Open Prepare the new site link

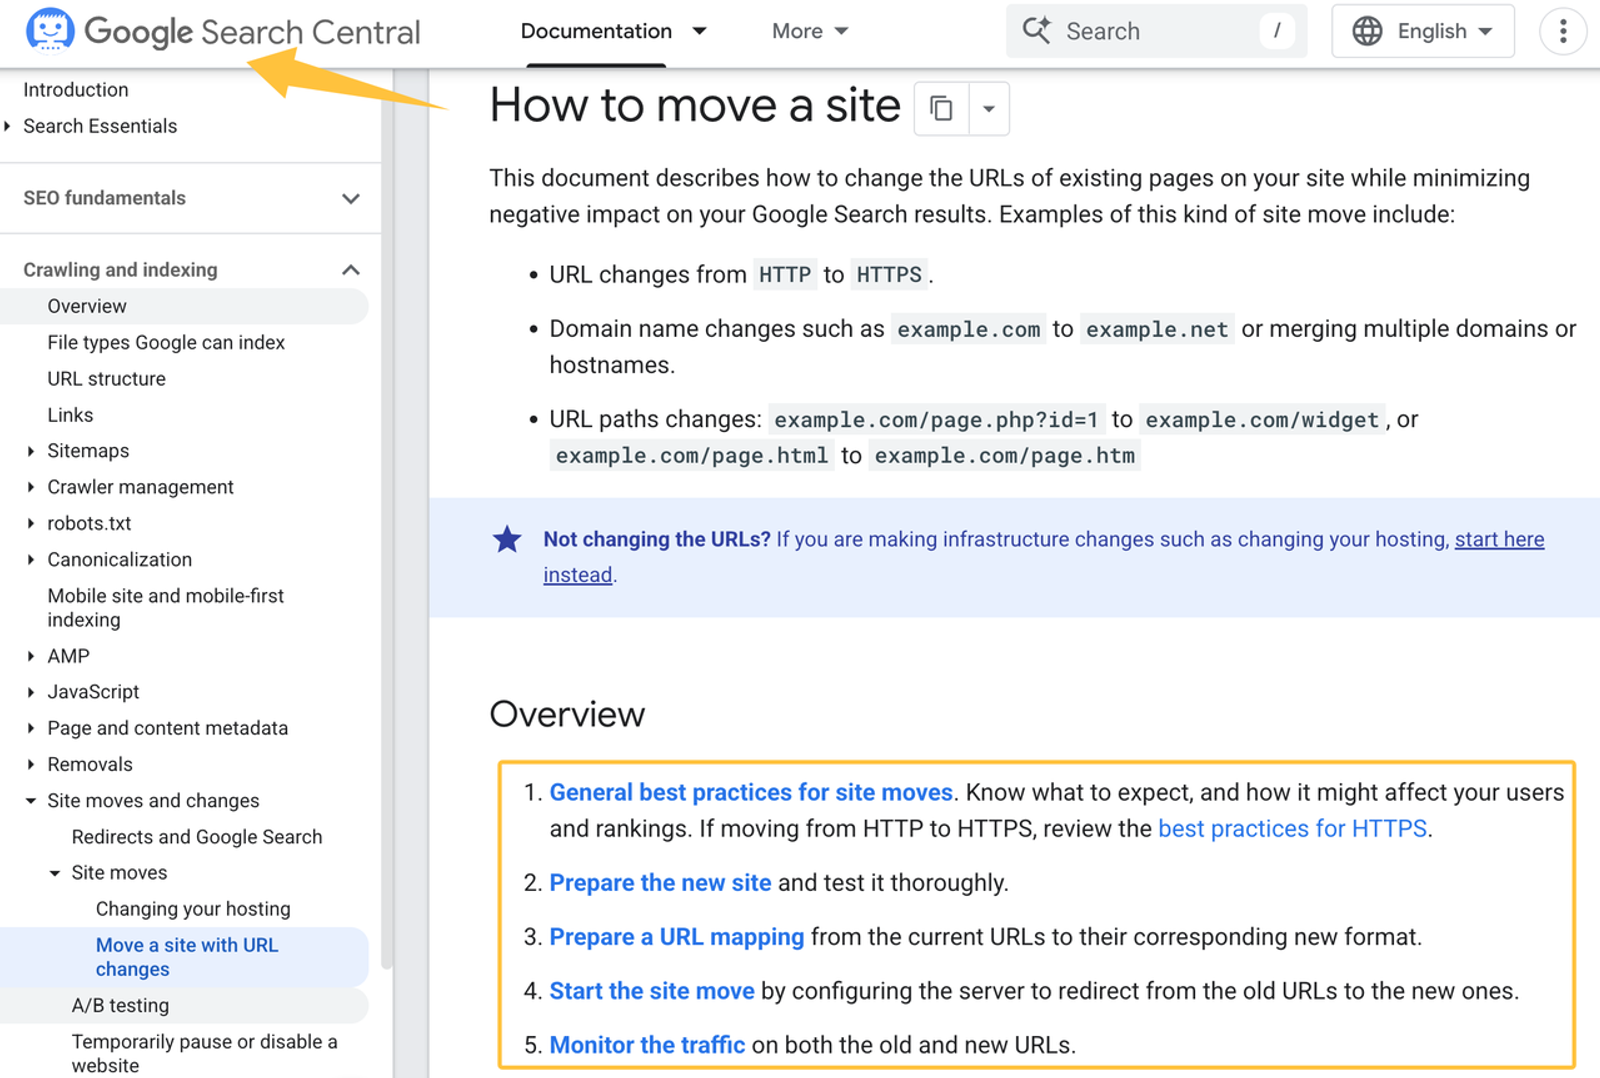coord(660,882)
